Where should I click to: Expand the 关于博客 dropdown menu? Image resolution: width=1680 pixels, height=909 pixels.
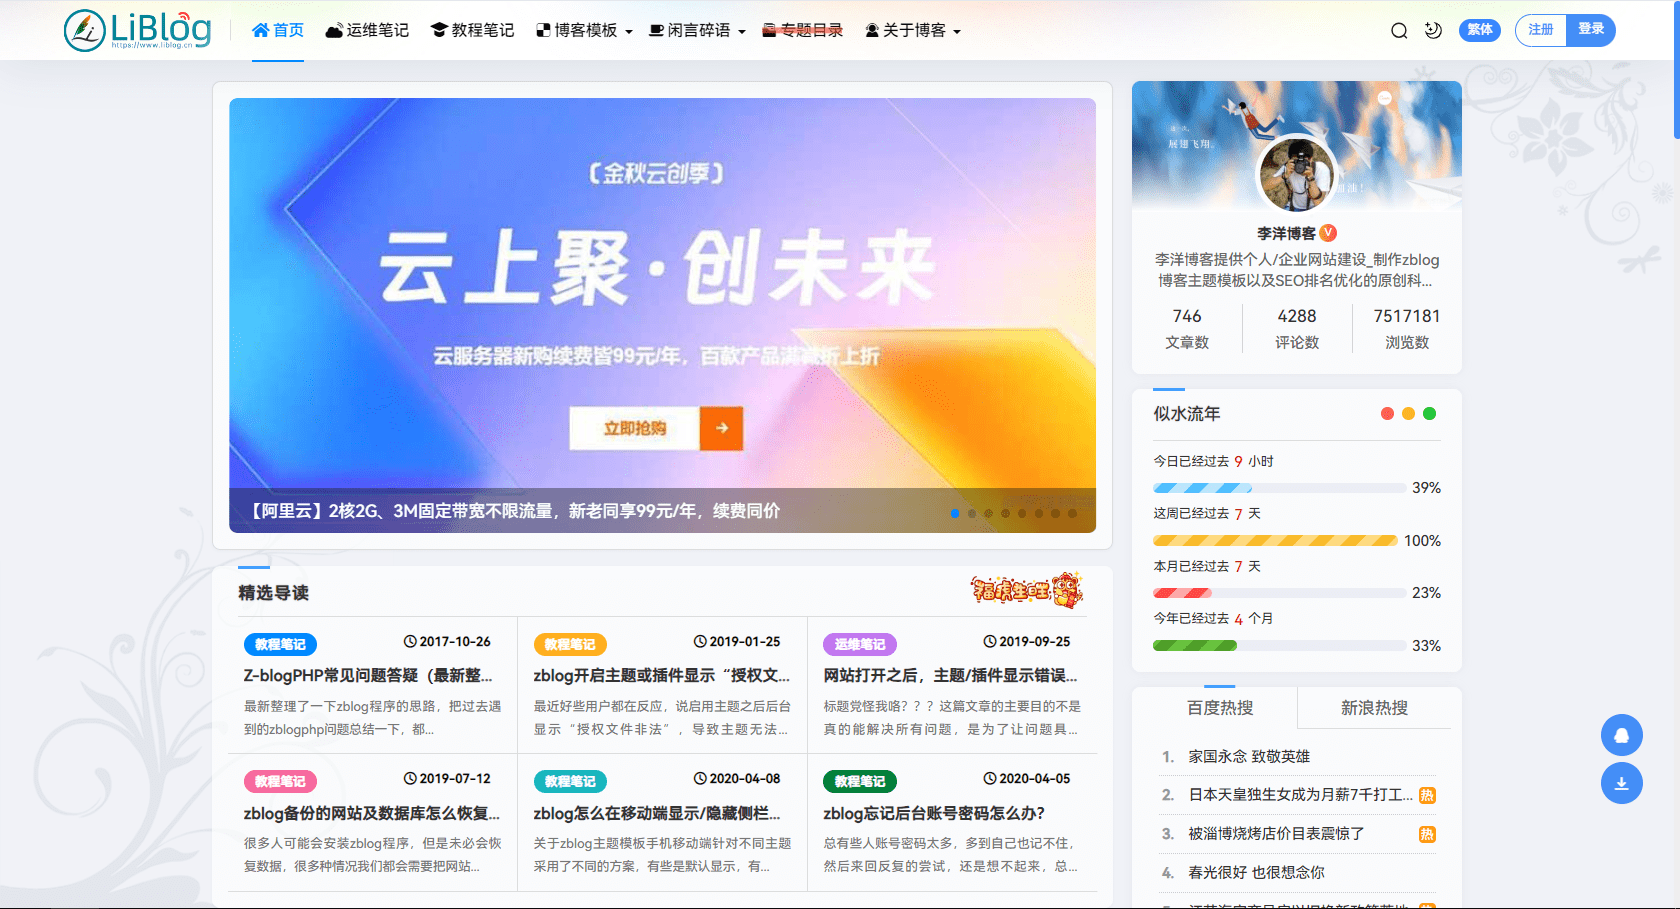click(912, 30)
